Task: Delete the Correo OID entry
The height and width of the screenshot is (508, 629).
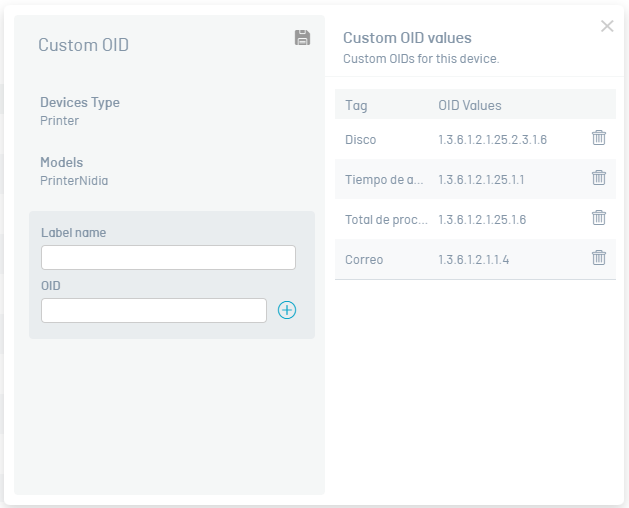Action: tap(599, 258)
